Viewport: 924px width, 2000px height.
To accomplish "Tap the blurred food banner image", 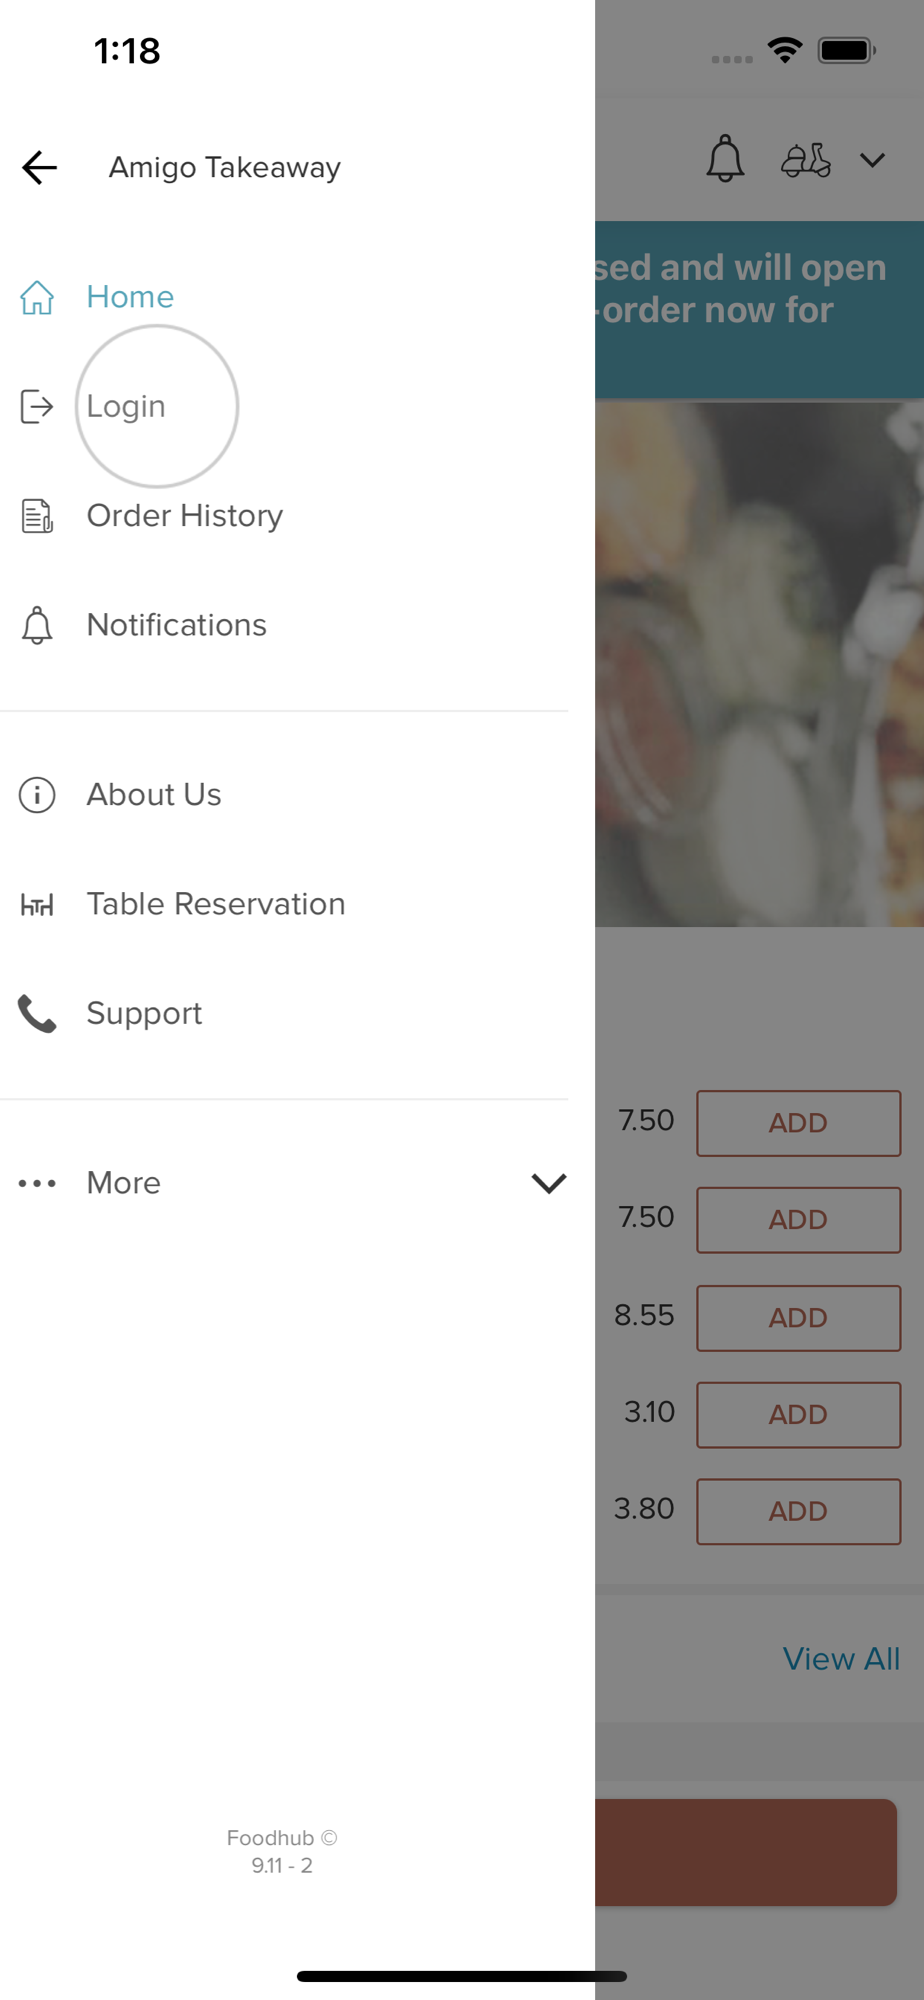I will 759,664.
